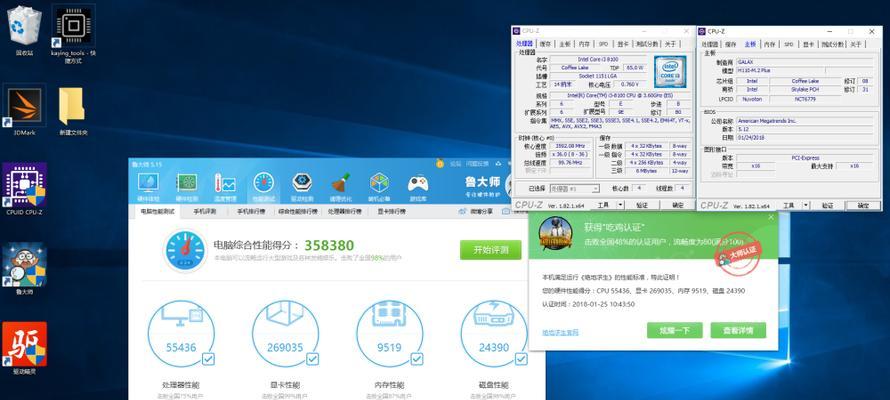This screenshot has width=890, height=400.
Task: Click 查看详情 button in popup
Action: [x=738, y=330]
